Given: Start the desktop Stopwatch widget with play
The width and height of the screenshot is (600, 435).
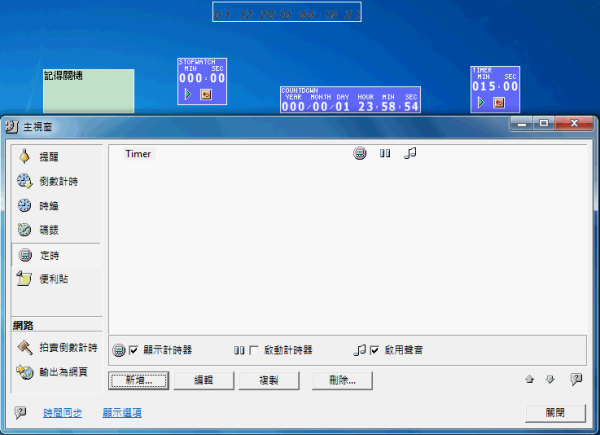Looking at the screenshot, I should click(x=188, y=94).
